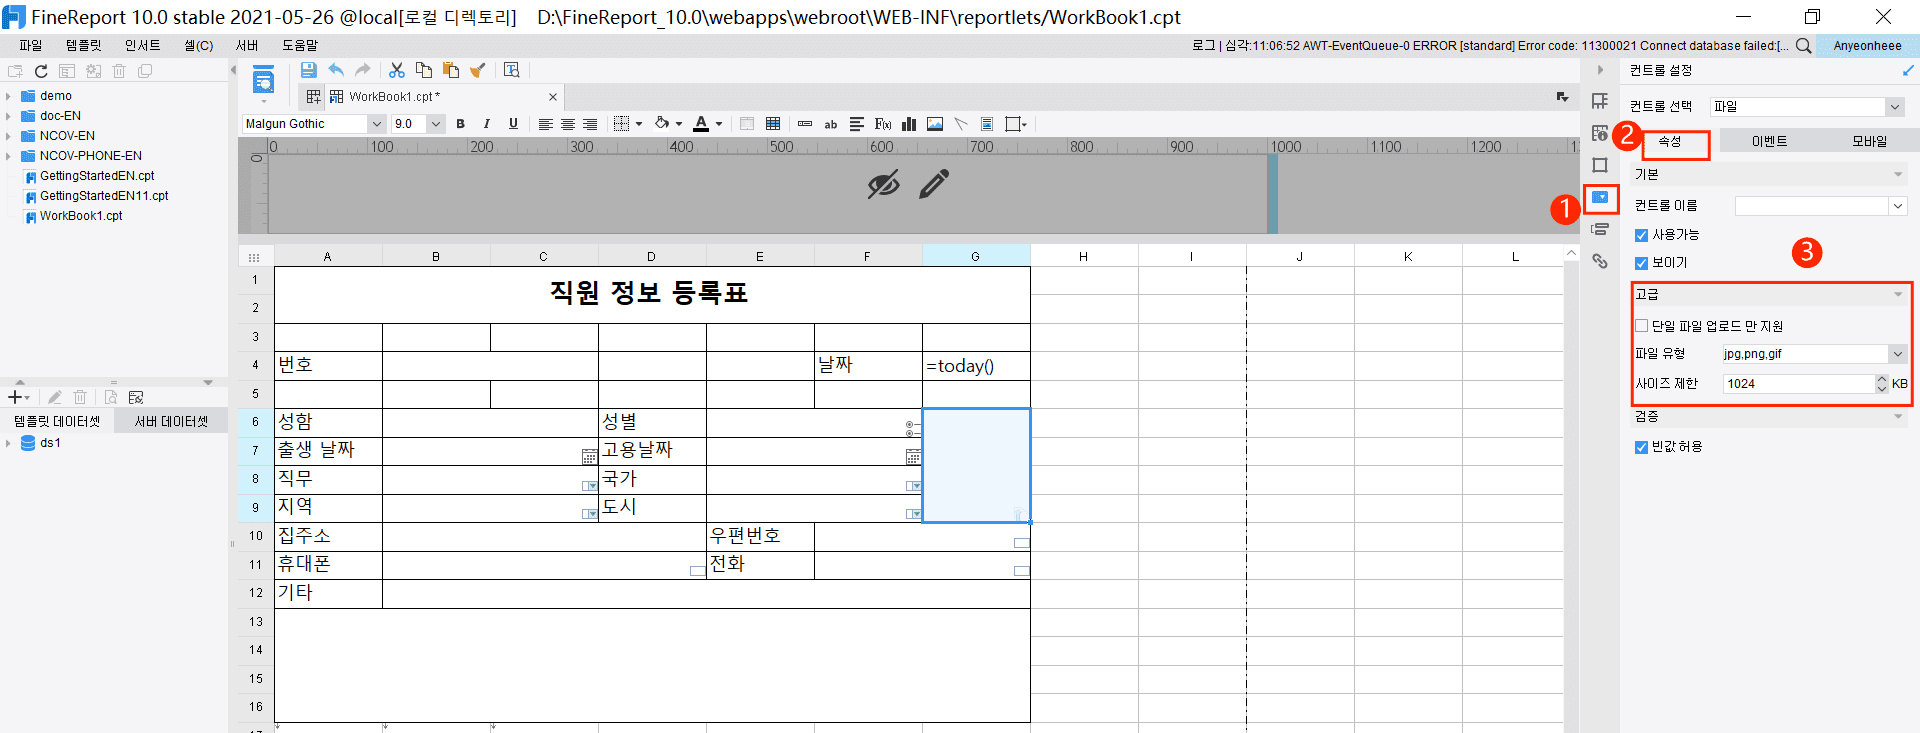Viewport: 1920px width, 733px height.
Task: Switch to the 모바일 tab
Action: pos(1869,142)
